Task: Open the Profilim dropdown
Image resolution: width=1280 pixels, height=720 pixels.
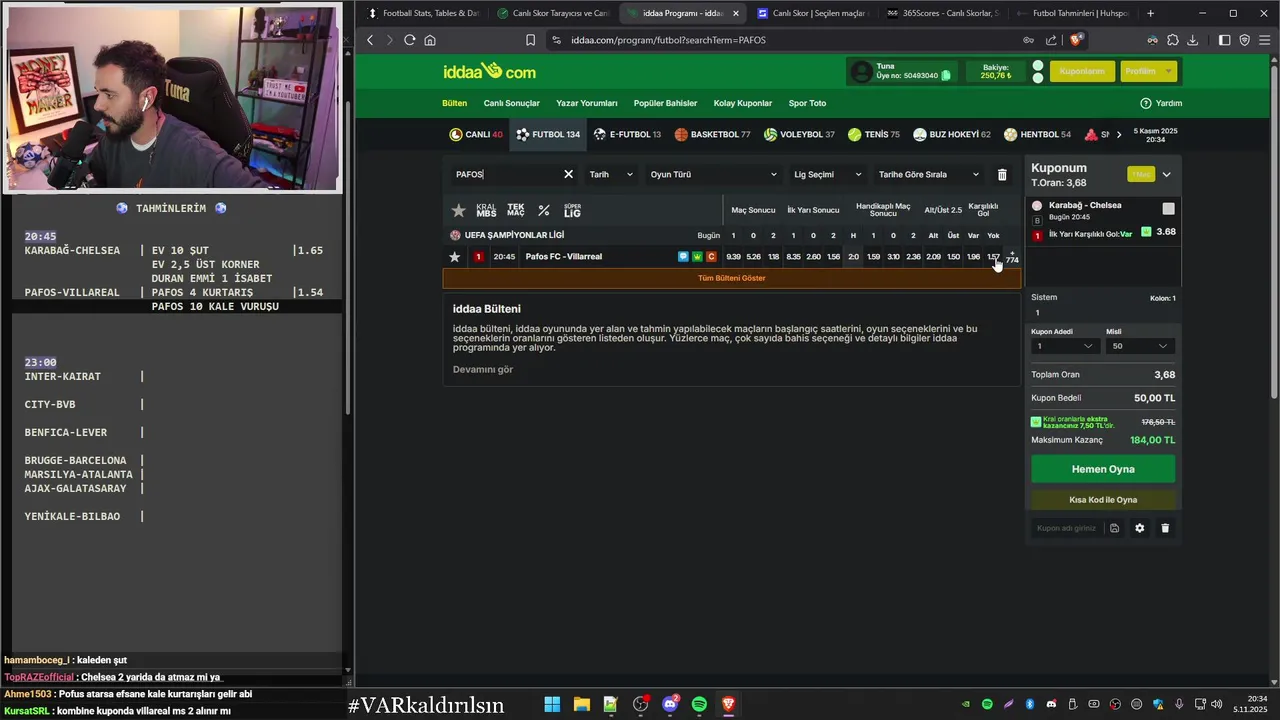Action: [x=1148, y=71]
